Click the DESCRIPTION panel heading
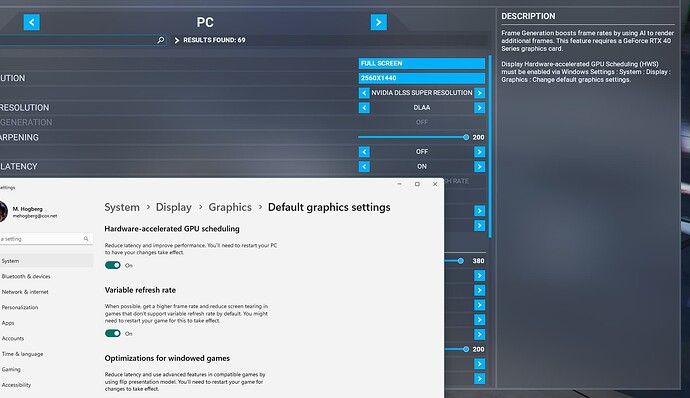This screenshot has height=398, width=690. tap(528, 16)
